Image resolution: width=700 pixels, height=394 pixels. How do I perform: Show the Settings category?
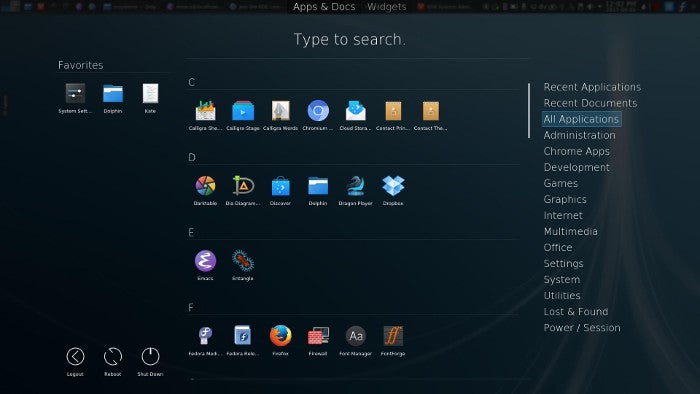[x=563, y=264]
